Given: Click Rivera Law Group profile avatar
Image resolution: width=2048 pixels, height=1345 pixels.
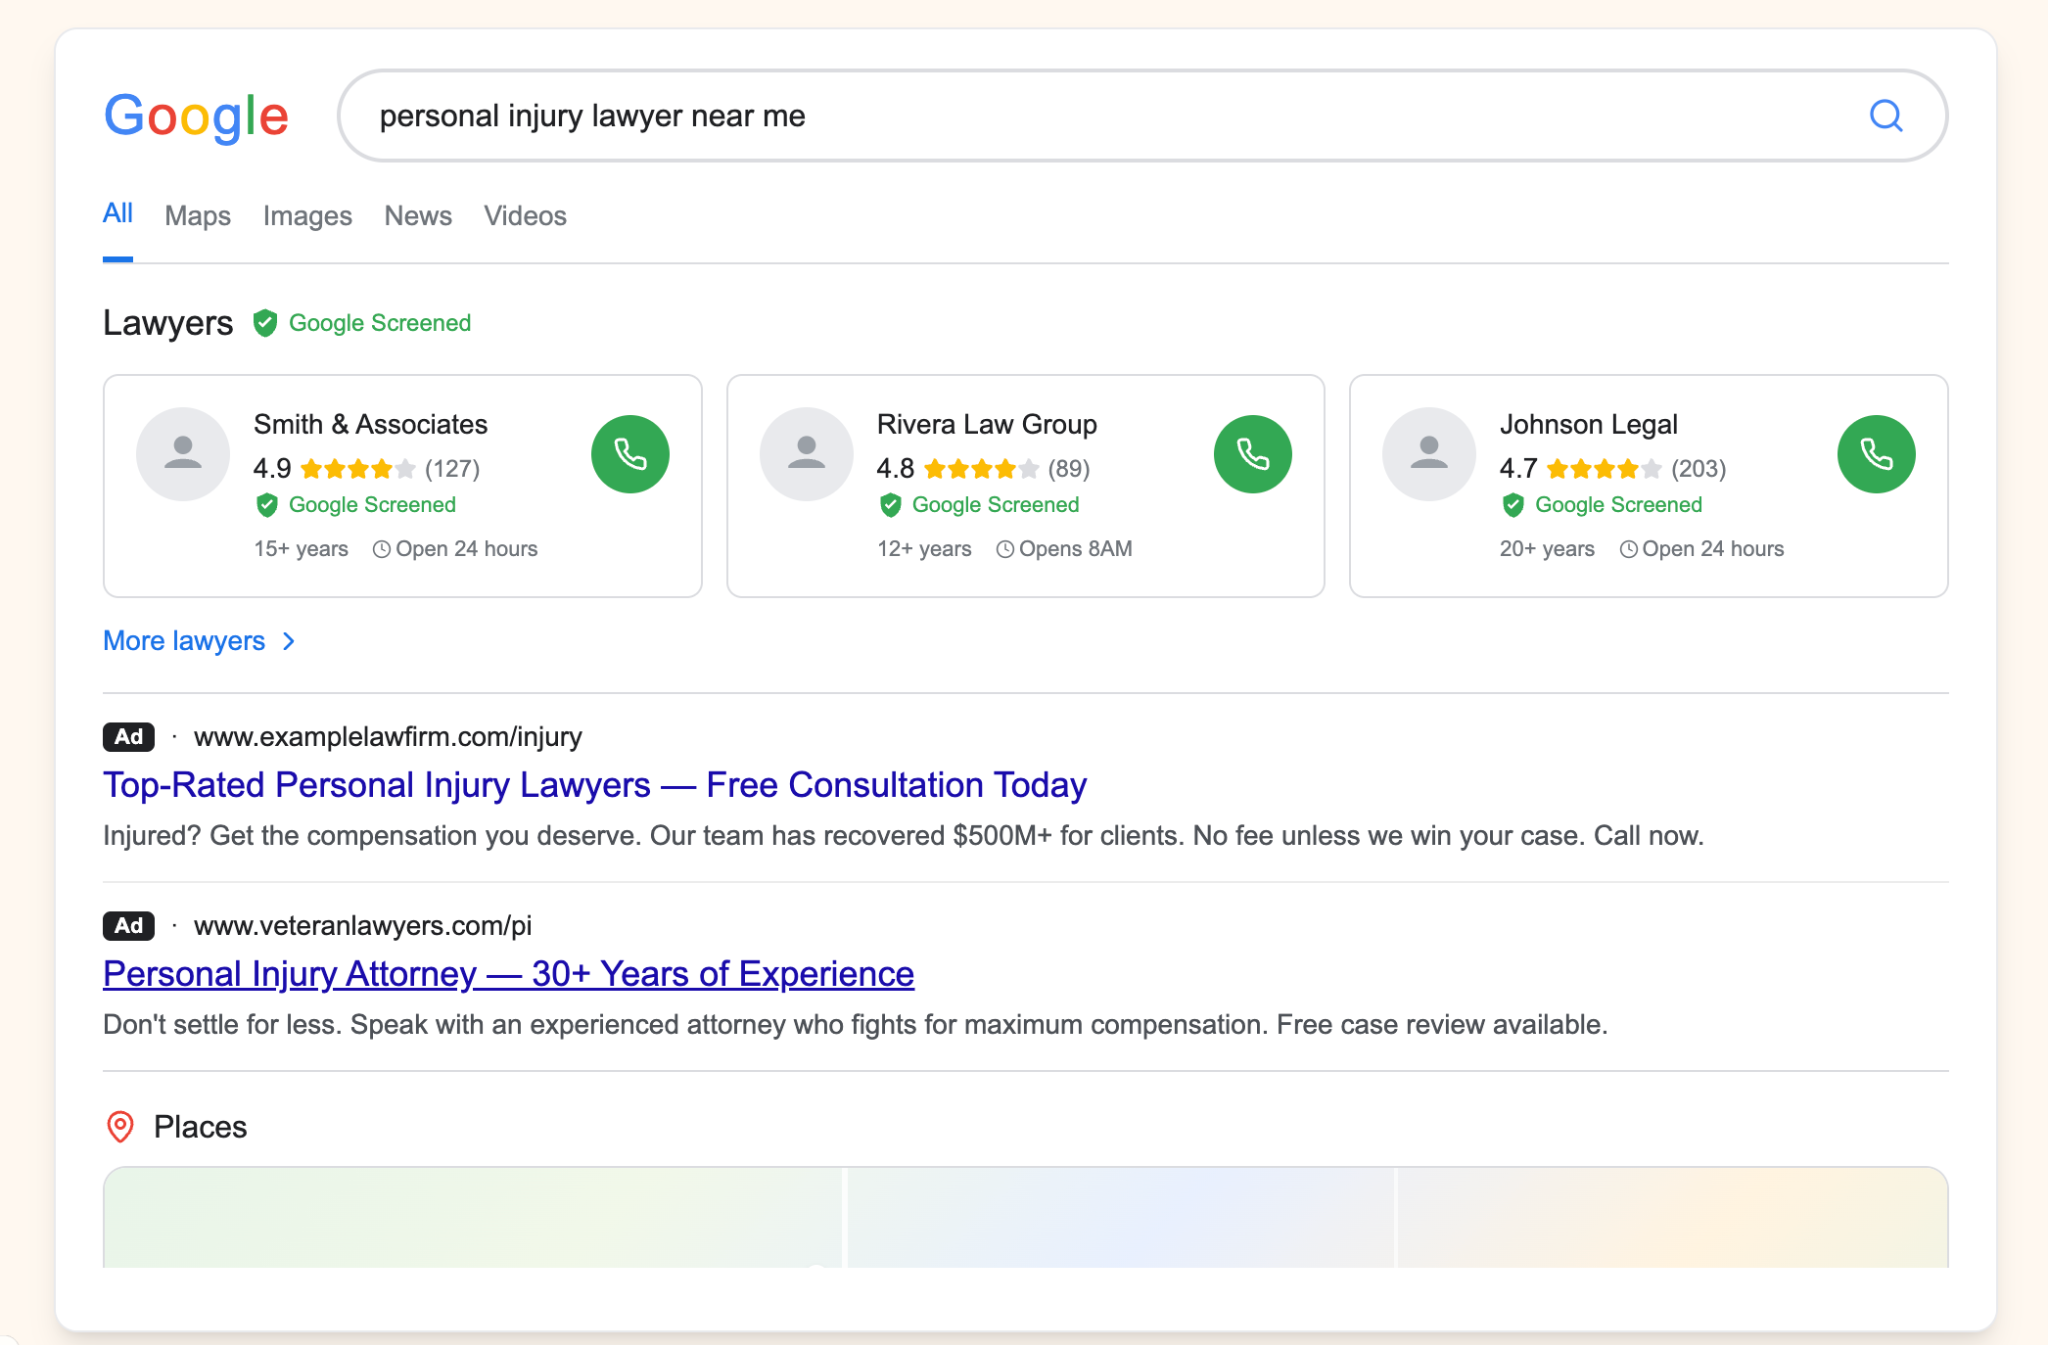Looking at the screenshot, I should [806, 454].
